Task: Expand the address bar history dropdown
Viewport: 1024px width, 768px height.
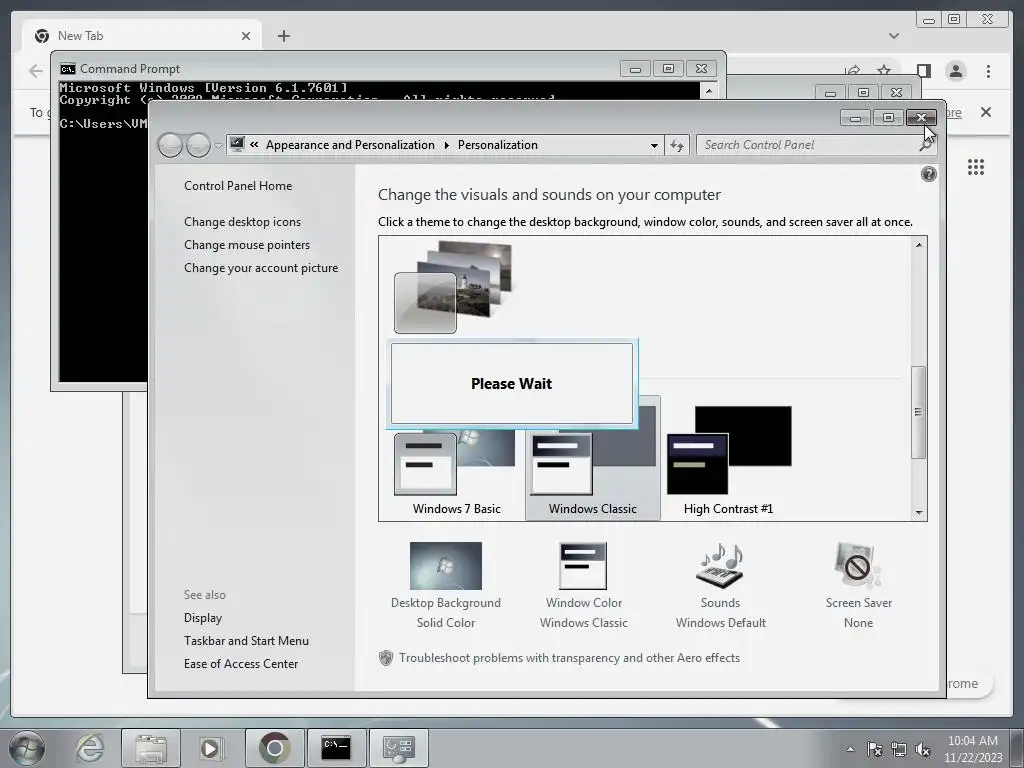Action: click(x=654, y=145)
